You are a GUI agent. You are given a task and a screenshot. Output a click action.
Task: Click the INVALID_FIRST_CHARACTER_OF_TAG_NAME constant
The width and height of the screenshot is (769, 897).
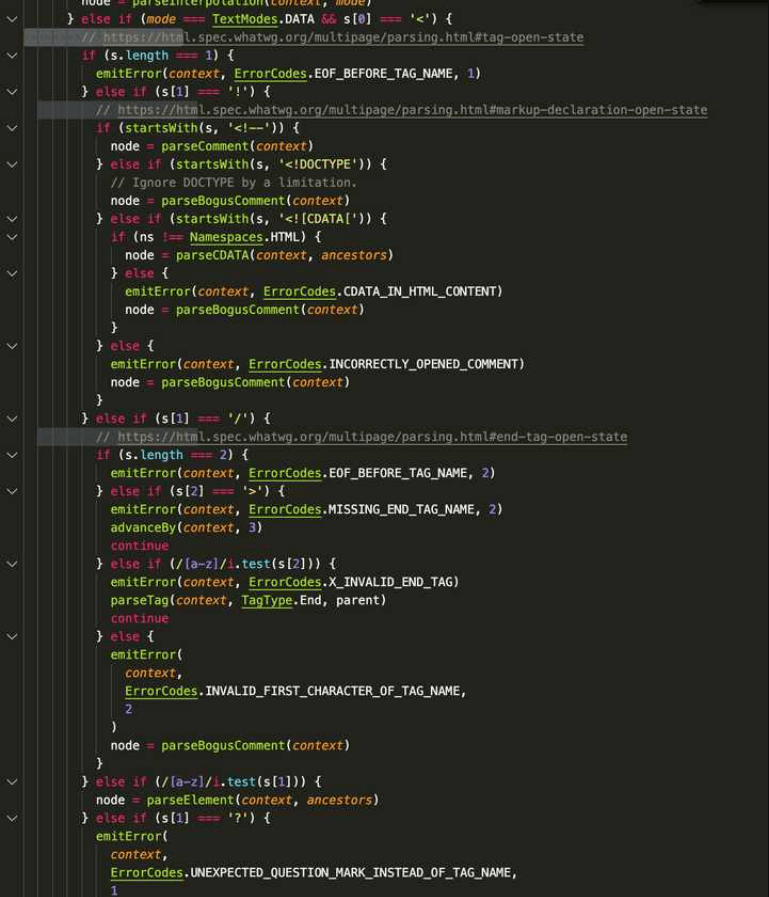(332, 691)
